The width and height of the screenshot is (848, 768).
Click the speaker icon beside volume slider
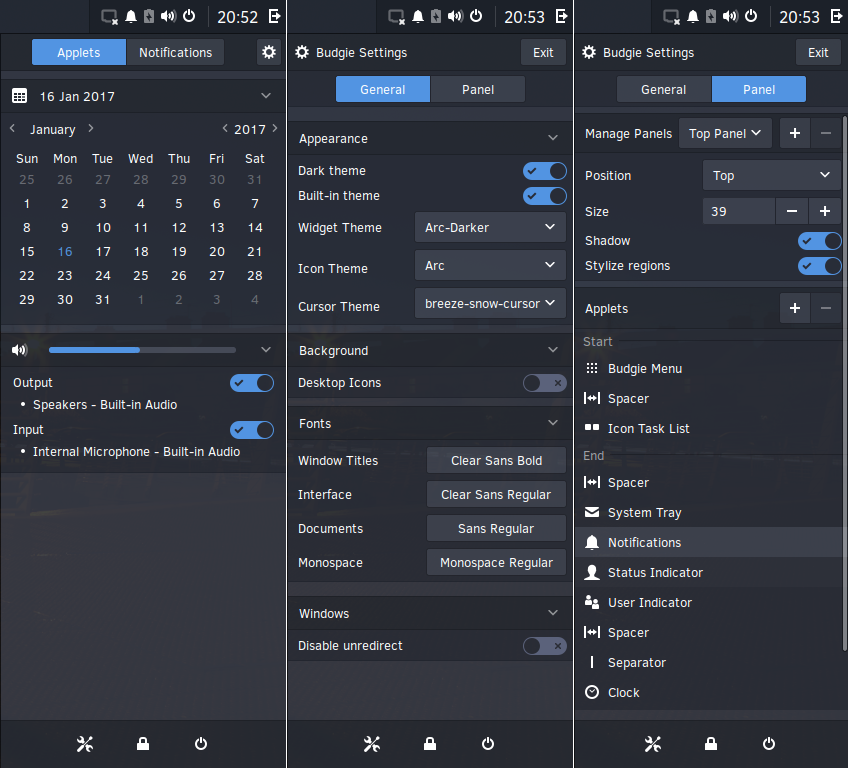tap(19, 350)
